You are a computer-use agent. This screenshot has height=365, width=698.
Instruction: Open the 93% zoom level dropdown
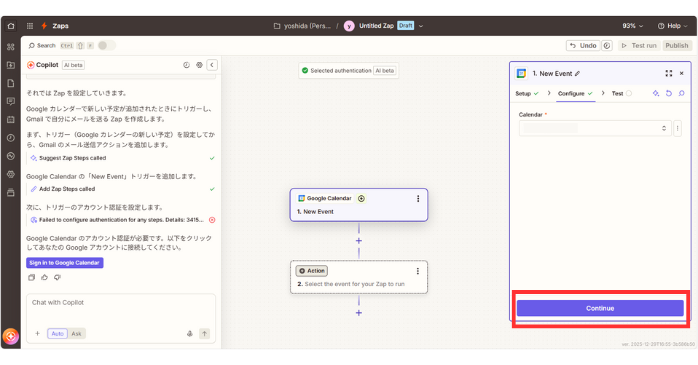(x=633, y=26)
